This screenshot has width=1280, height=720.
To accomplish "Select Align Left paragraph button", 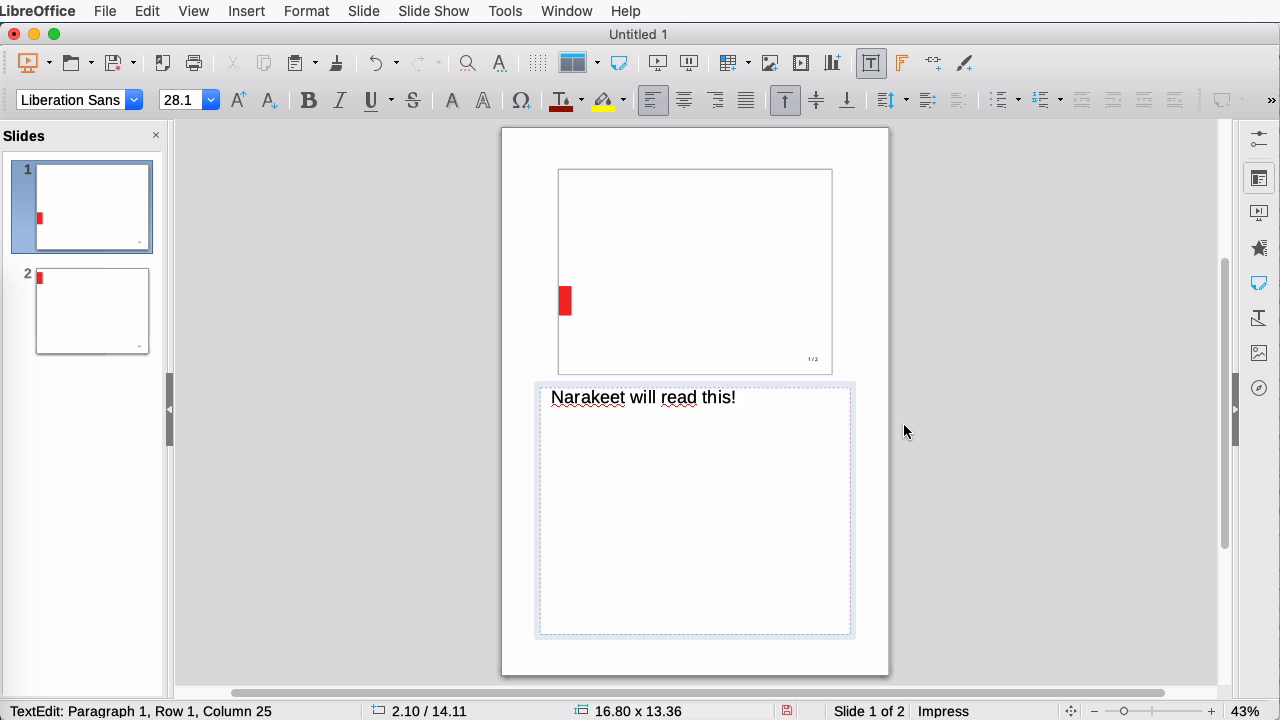I will (653, 100).
